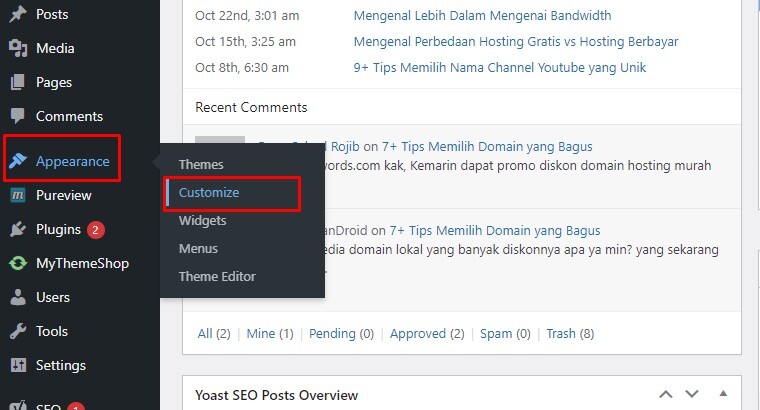Filter comments by Spam (0)
This screenshot has width=760, height=410.
505,333
